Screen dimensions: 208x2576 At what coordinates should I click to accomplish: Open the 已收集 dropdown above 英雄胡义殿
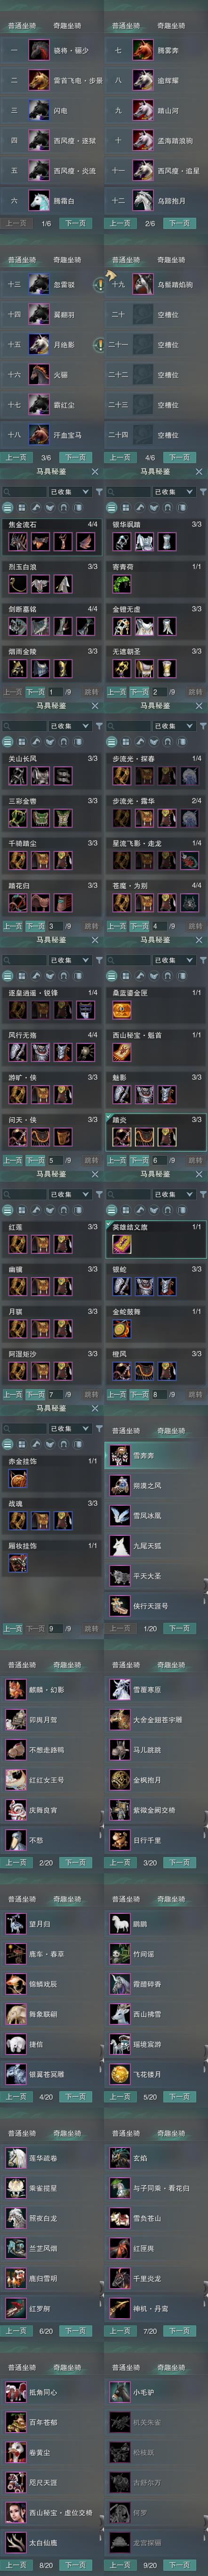pos(173,1194)
